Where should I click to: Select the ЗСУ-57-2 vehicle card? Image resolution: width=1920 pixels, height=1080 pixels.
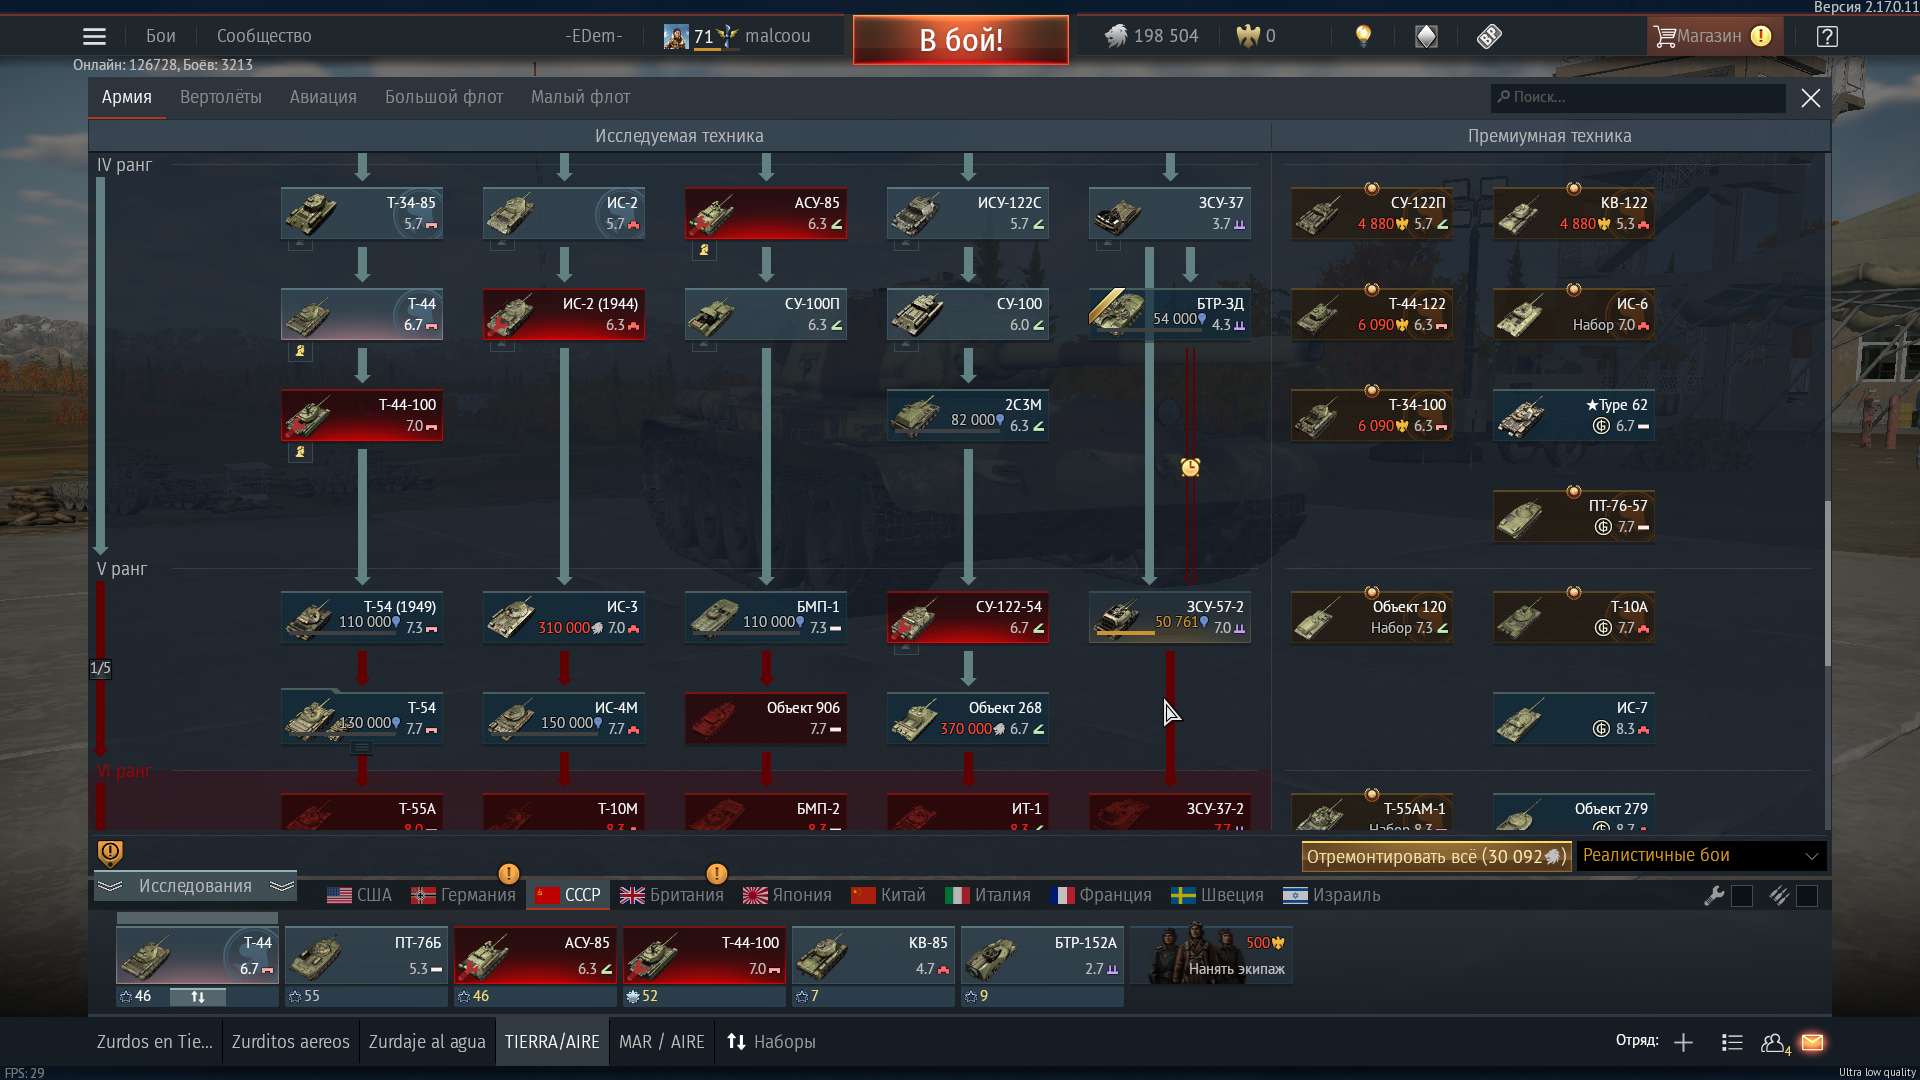point(1169,617)
